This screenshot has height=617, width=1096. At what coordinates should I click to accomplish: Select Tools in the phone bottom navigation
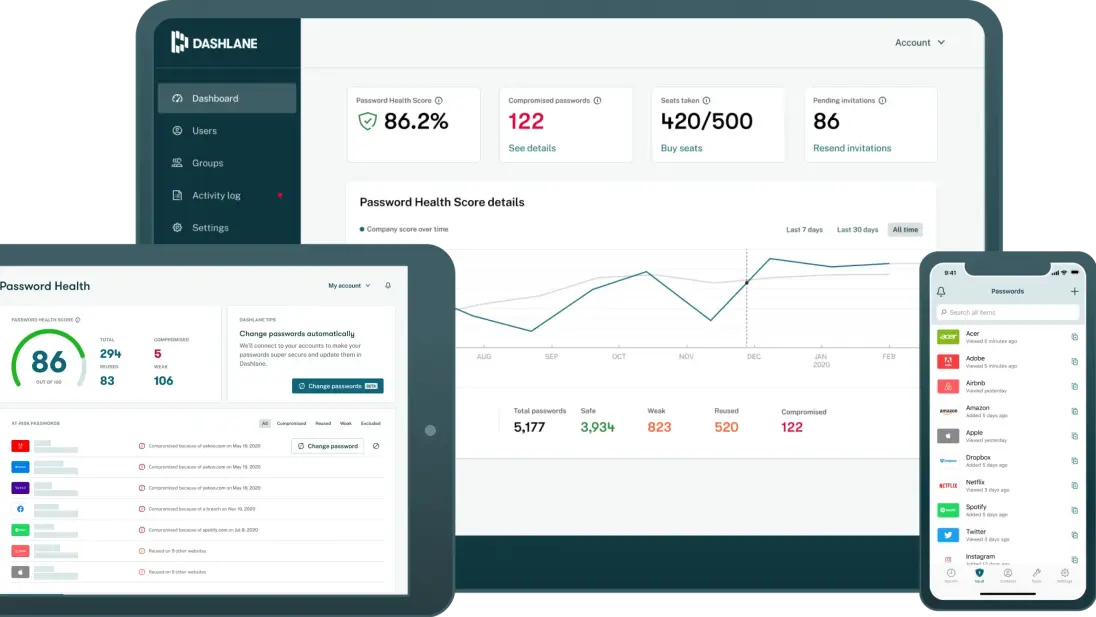(1037, 574)
